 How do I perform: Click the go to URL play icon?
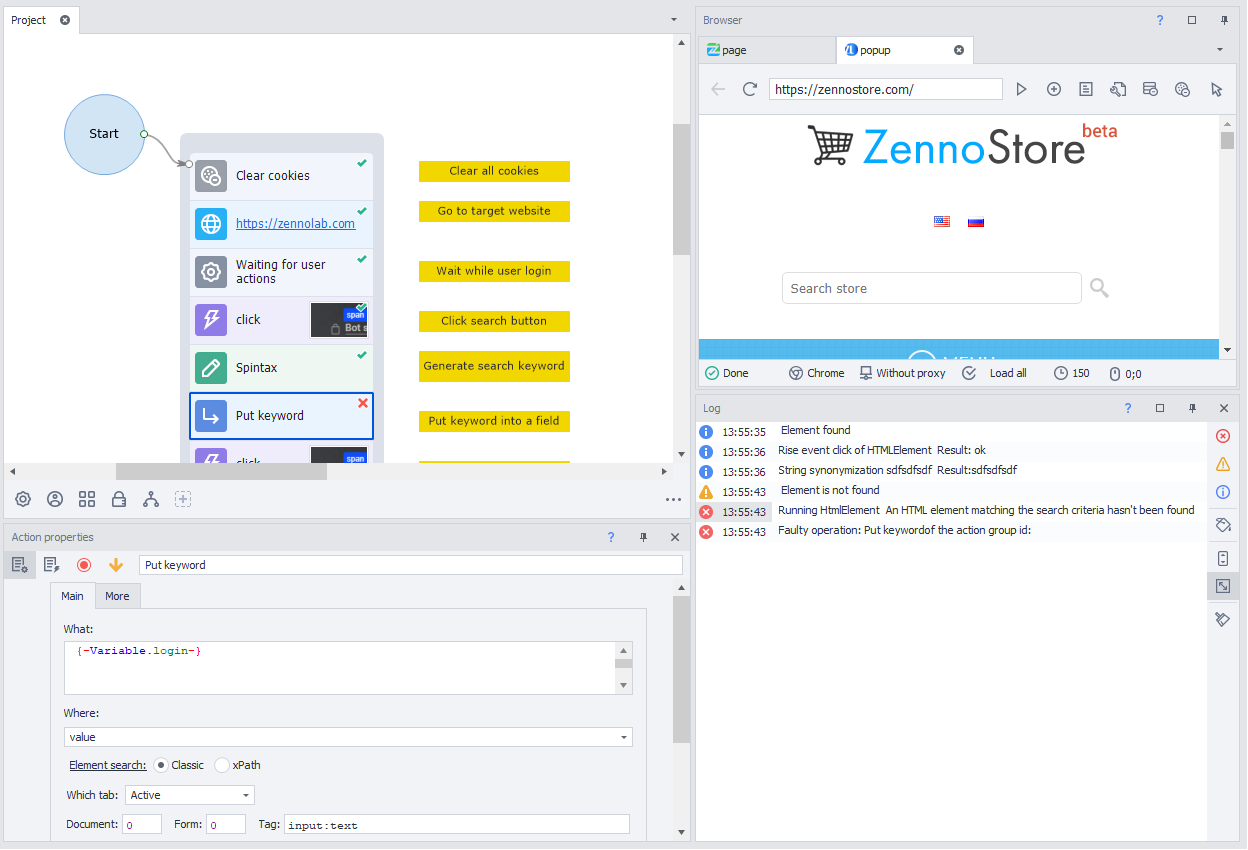click(x=1021, y=89)
